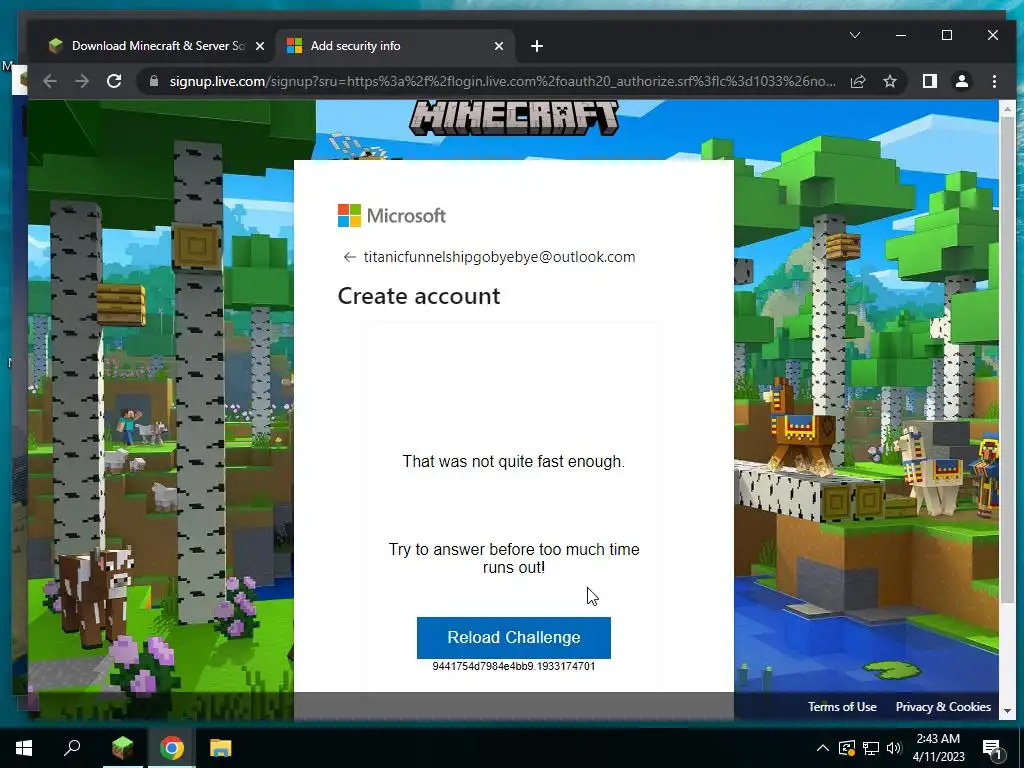The height and width of the screenshot is (768, 1024).
Task: View site security lock info
Action: pyautogui.click(x=154, y=81)
